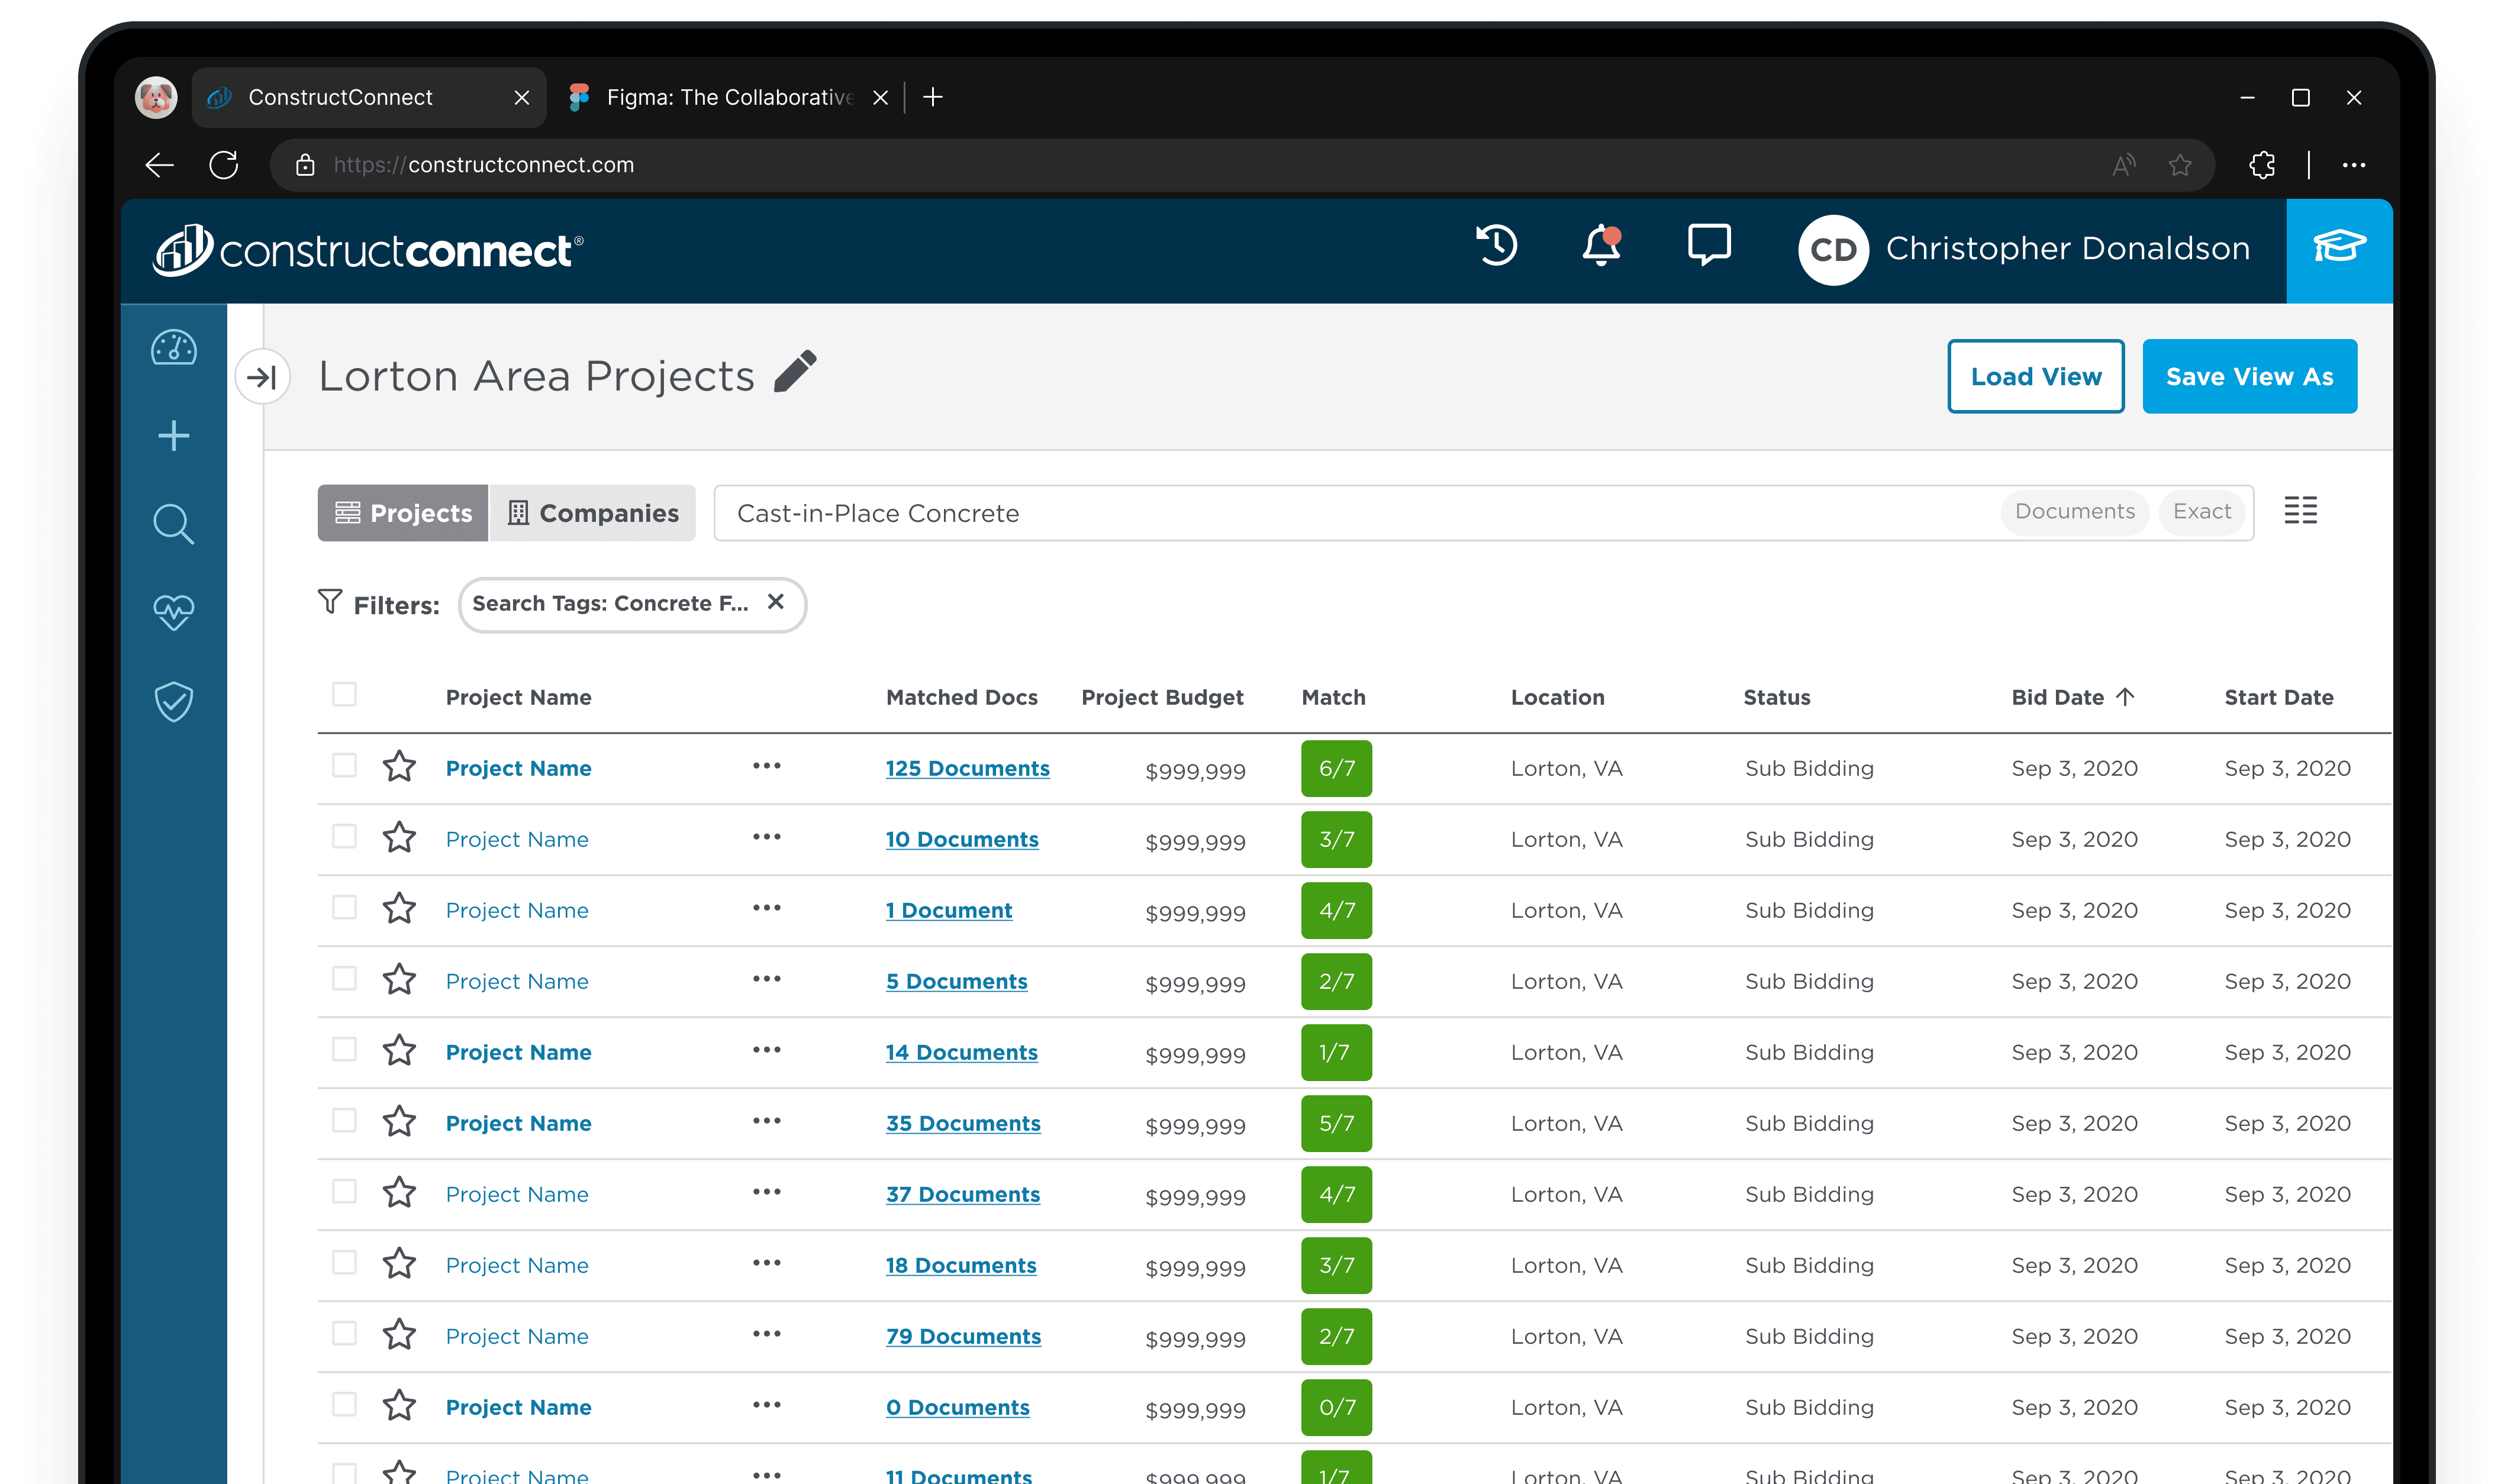Click the Cast-in-Place Concrete search field
Screen dimensions: 2514x1484
1300,513
